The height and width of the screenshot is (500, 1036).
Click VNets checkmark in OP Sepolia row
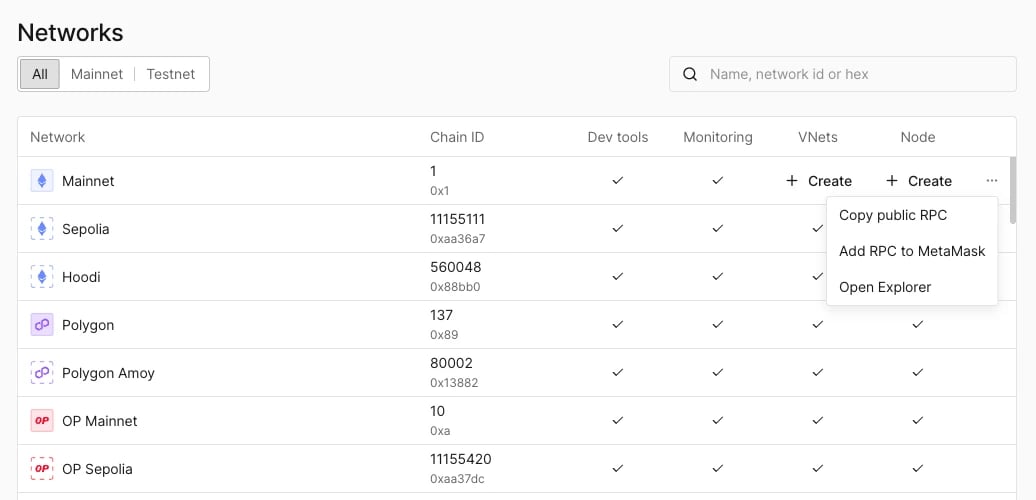(x=817, y=468)
